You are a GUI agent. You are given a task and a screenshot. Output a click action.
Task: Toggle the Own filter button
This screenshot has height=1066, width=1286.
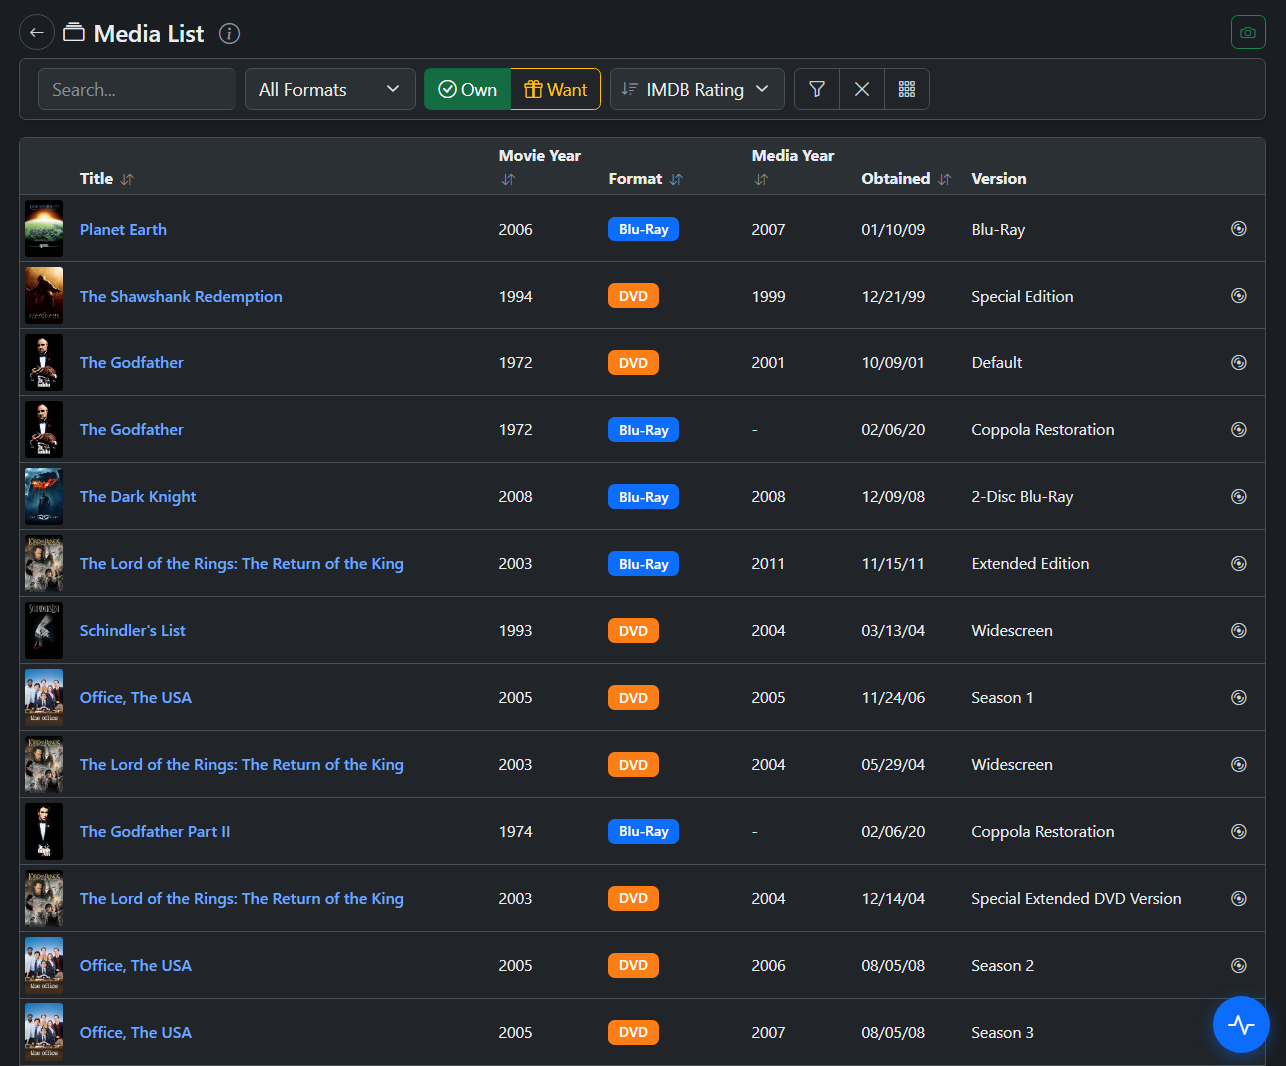467,89
